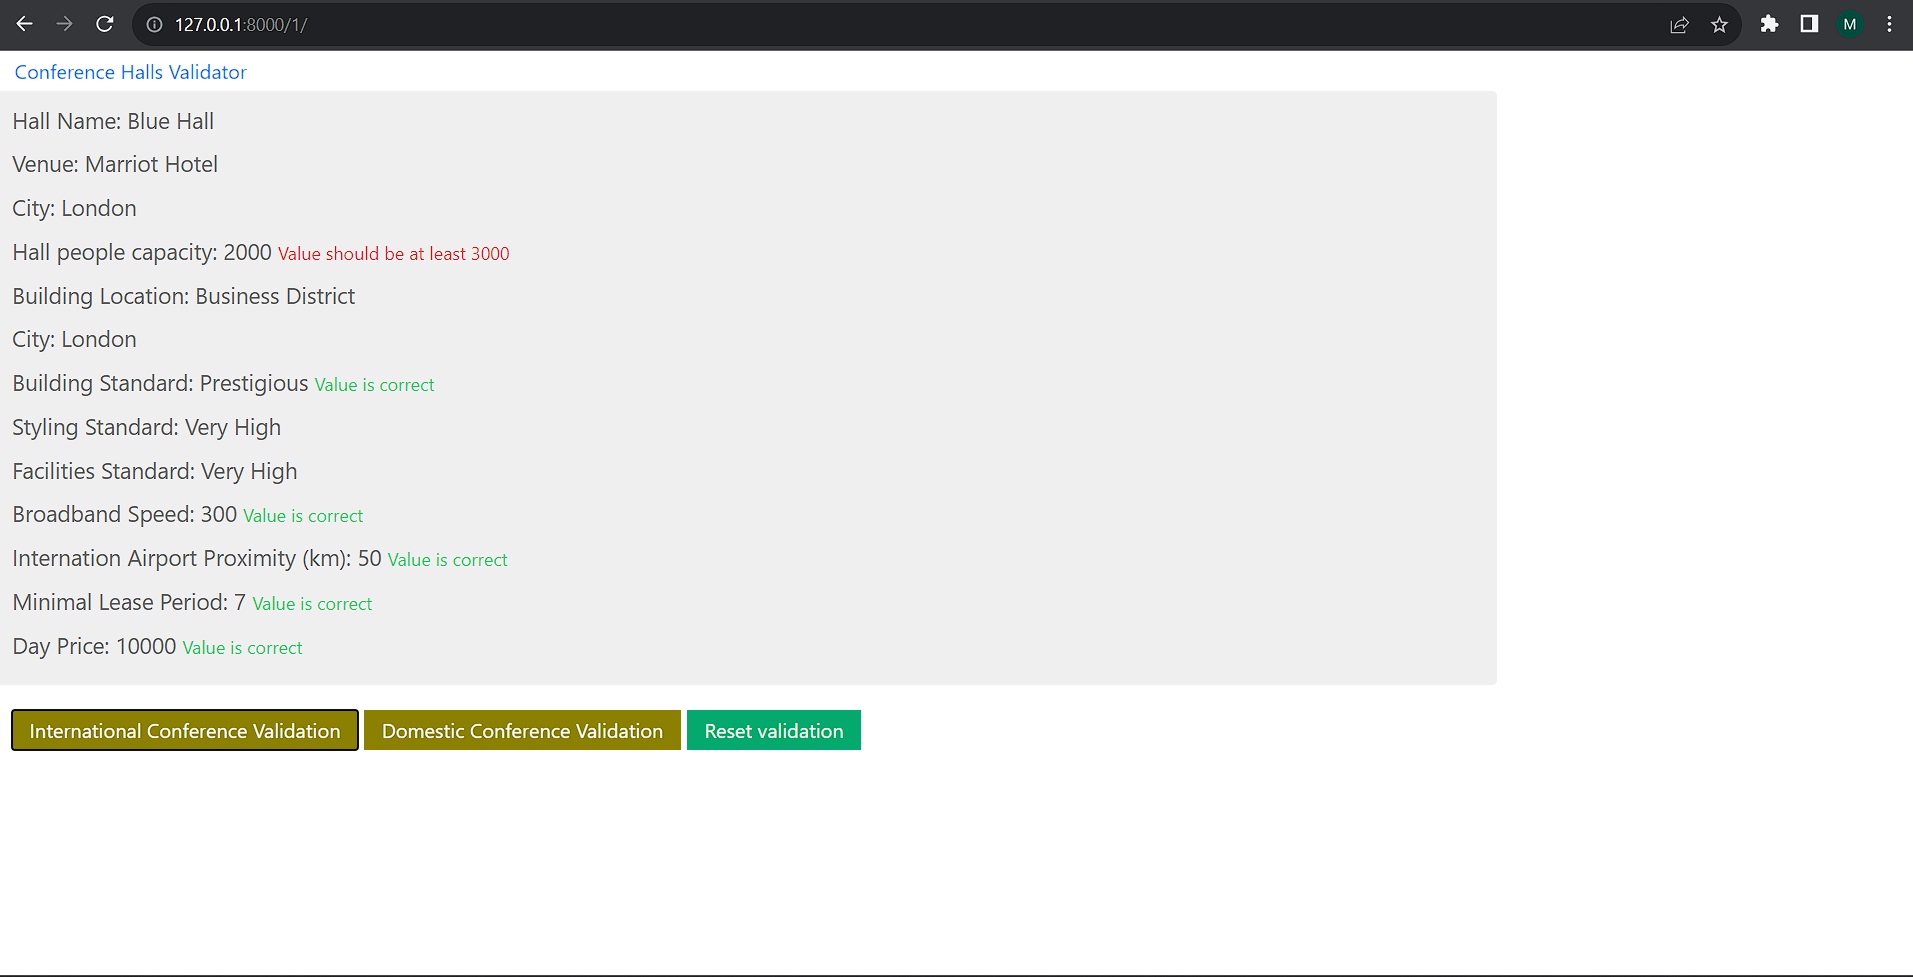Click the browser forward navigation arrow
1913x977 pixels.
pyautogui.click(x=64, y=25)
